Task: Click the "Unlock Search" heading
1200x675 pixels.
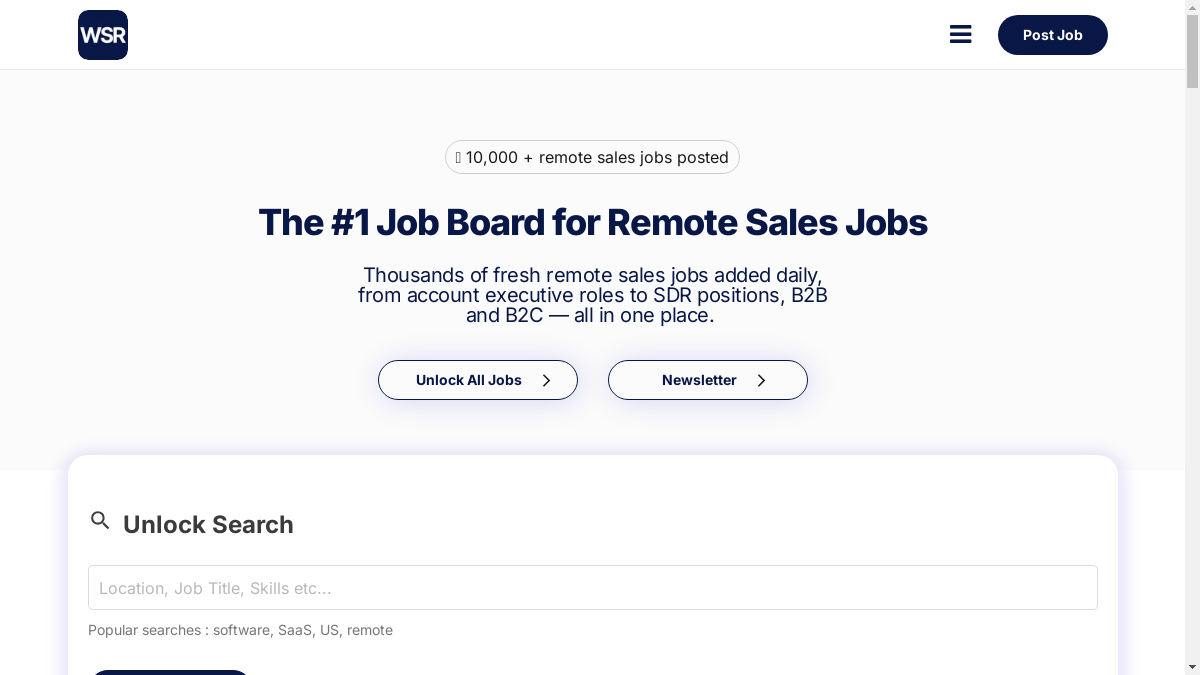Action: [x=208, y=525]
